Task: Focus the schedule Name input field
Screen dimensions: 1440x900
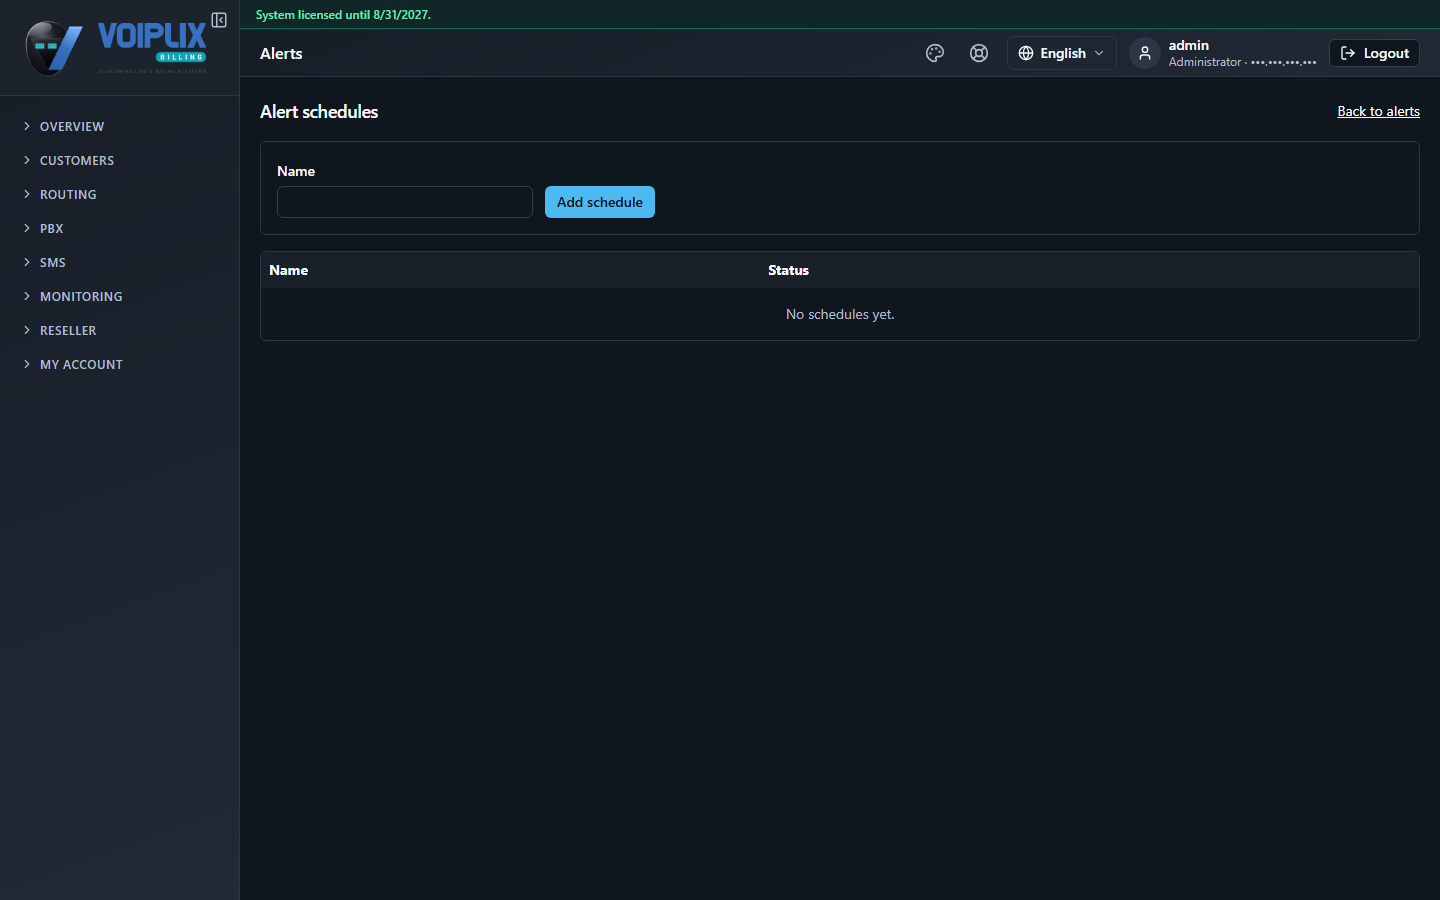Action: [405, 202]
